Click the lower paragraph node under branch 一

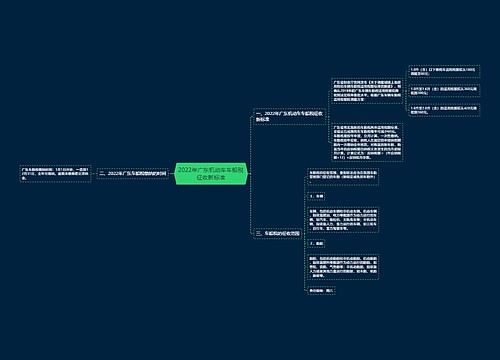coord(367,142)
